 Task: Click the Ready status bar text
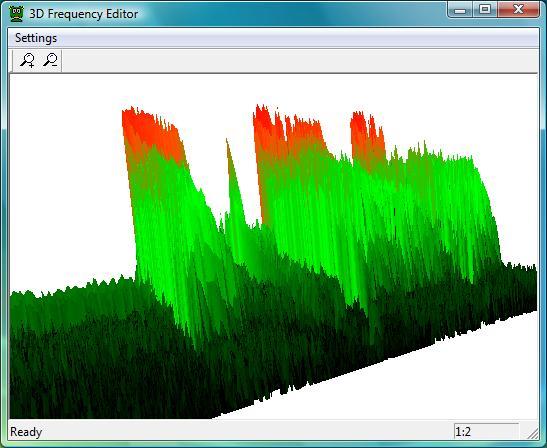(x=26, y=432)
